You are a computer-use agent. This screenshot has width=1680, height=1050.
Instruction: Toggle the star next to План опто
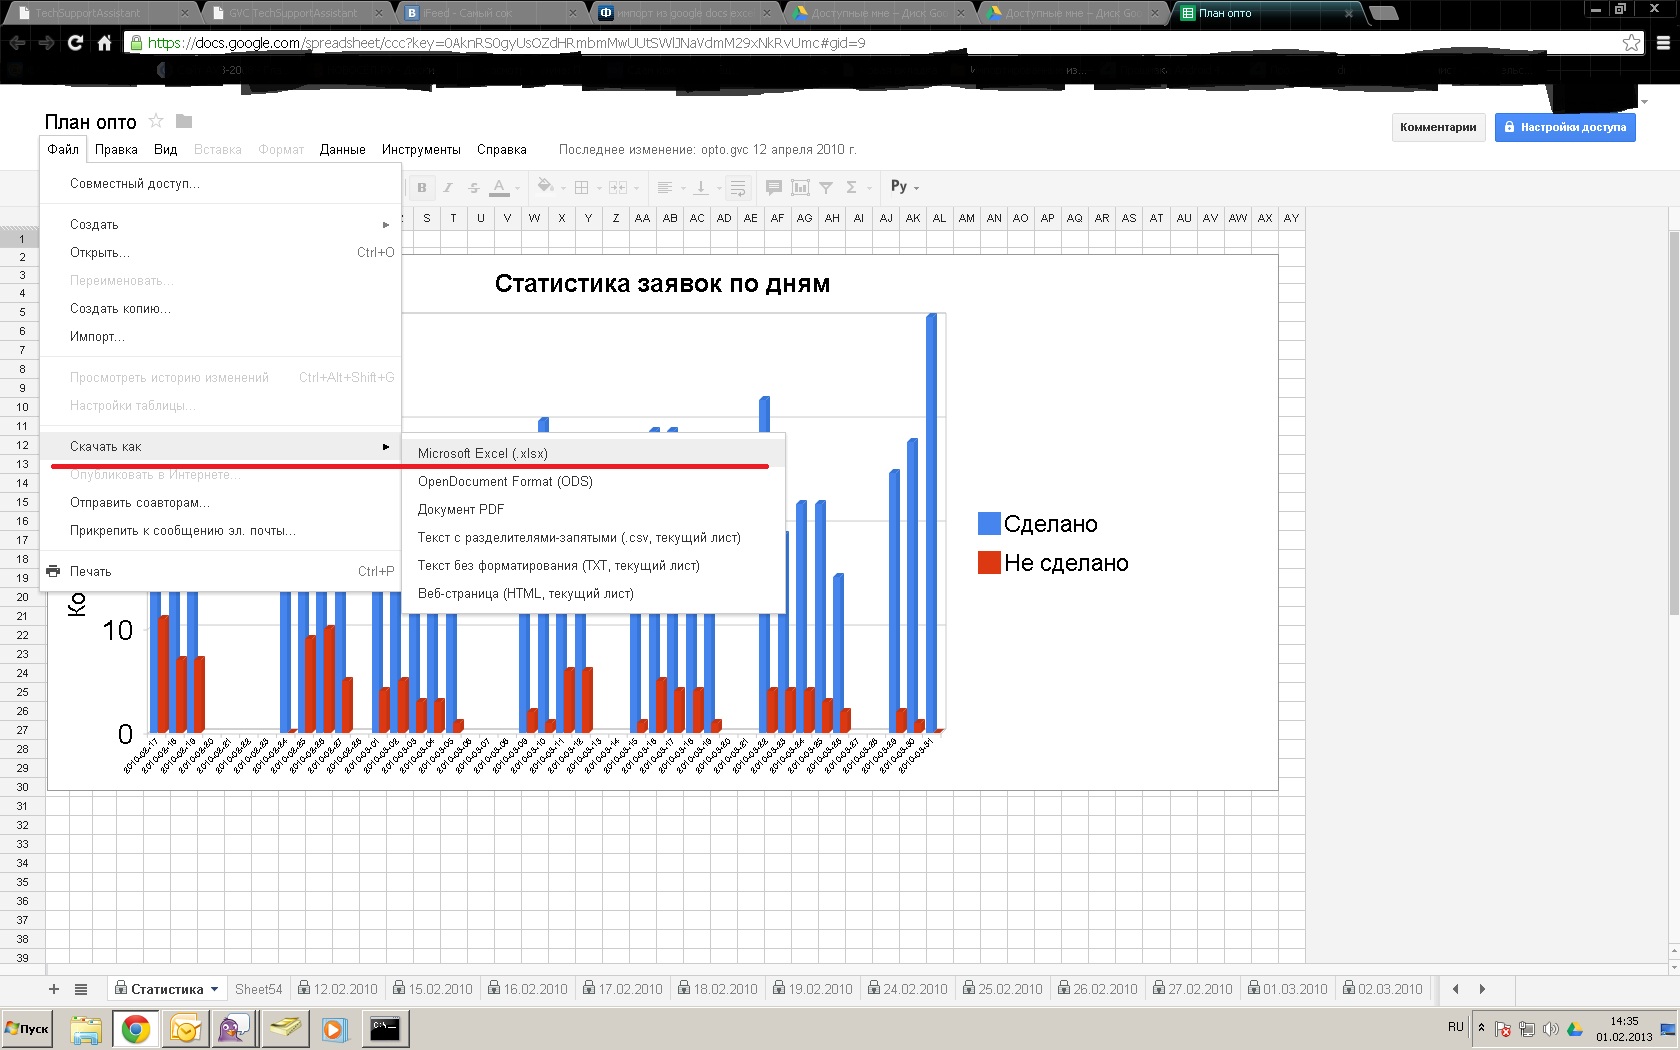156,121
